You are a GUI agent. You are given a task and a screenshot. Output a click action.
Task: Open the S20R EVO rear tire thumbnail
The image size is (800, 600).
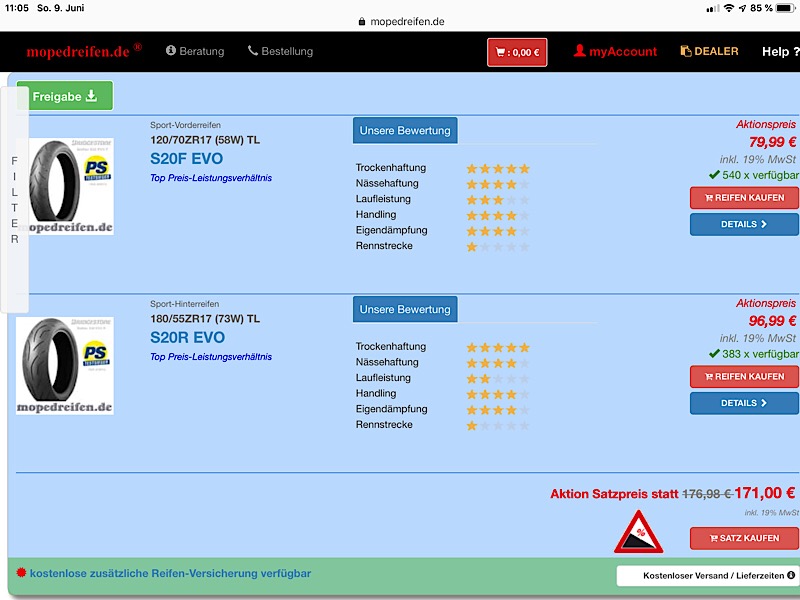(65, 365)
